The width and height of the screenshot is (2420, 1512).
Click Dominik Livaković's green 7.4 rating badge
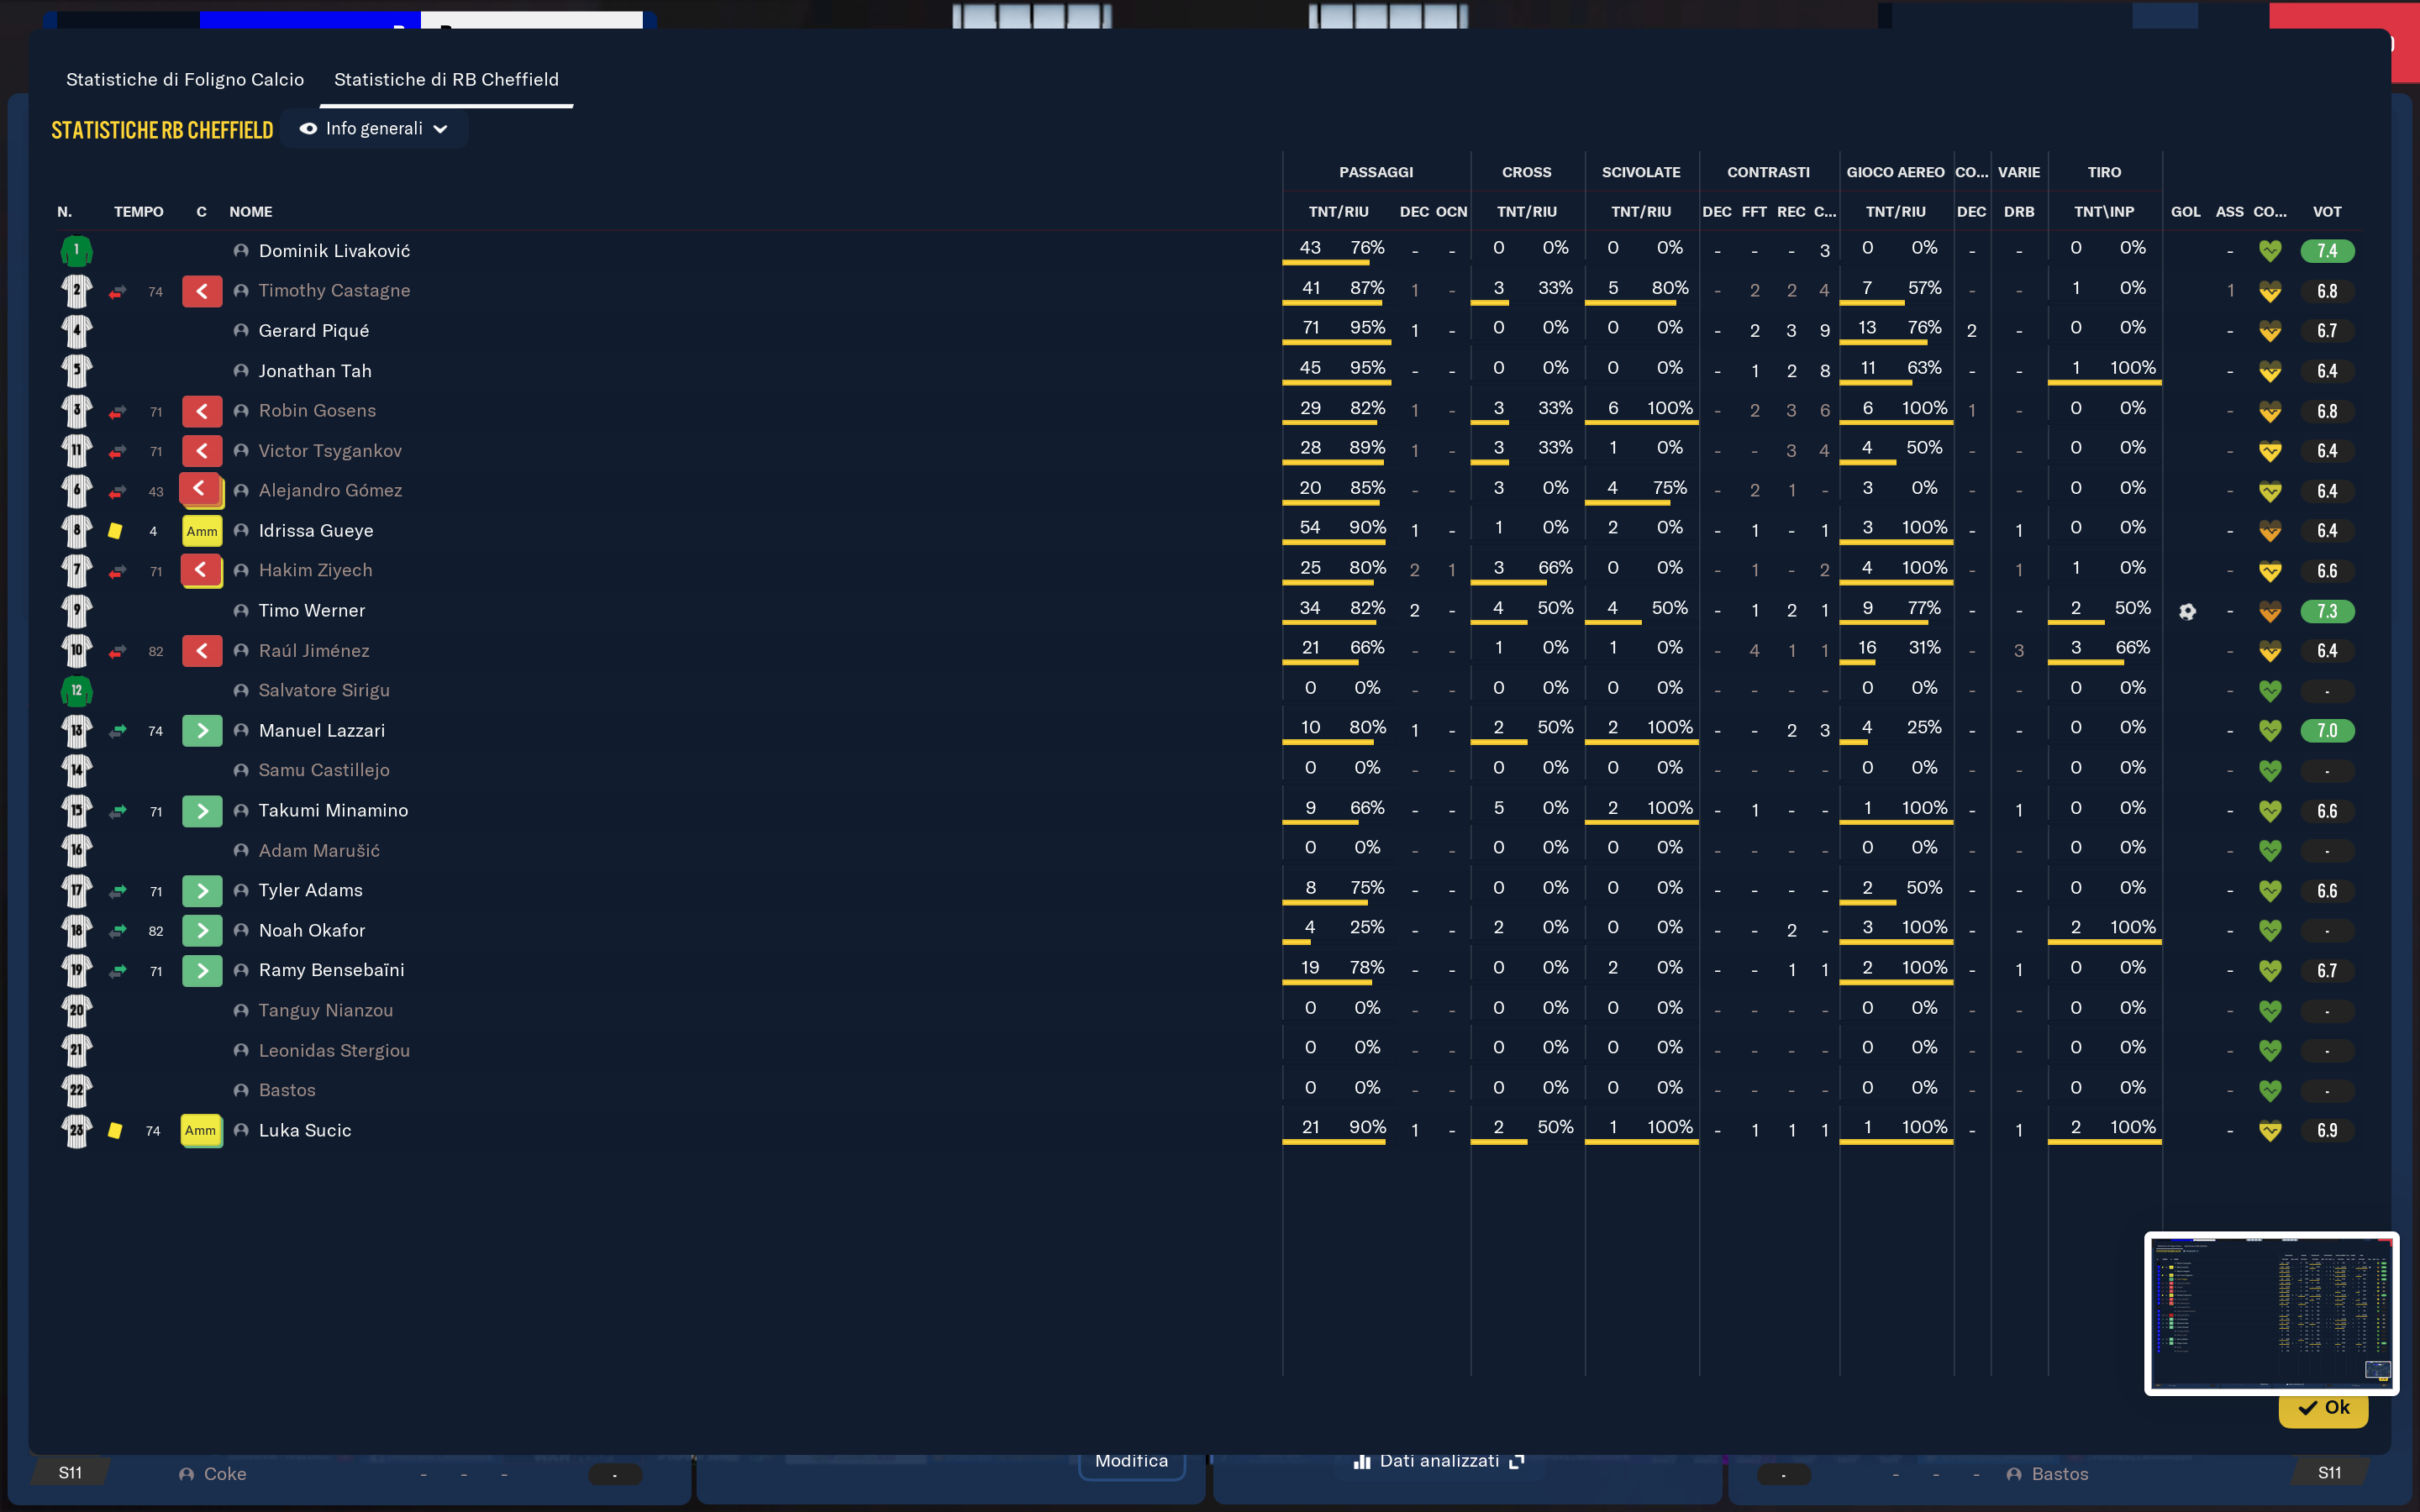click(2326, 251)
